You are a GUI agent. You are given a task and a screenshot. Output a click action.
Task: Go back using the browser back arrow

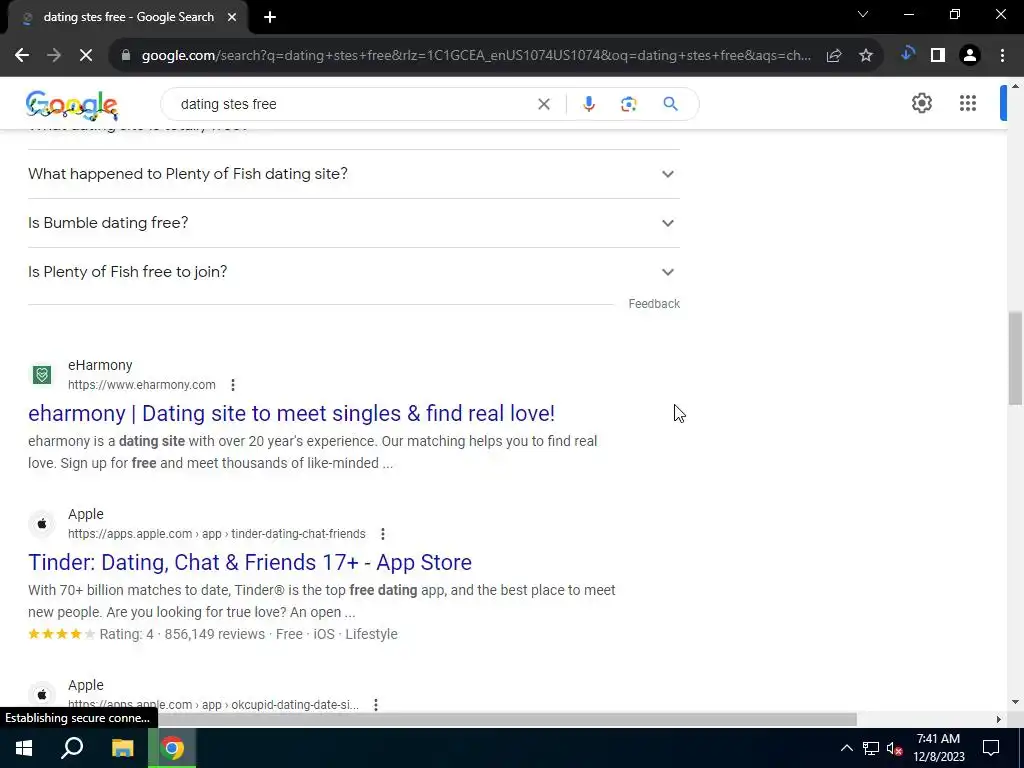[x=22, y=56]
